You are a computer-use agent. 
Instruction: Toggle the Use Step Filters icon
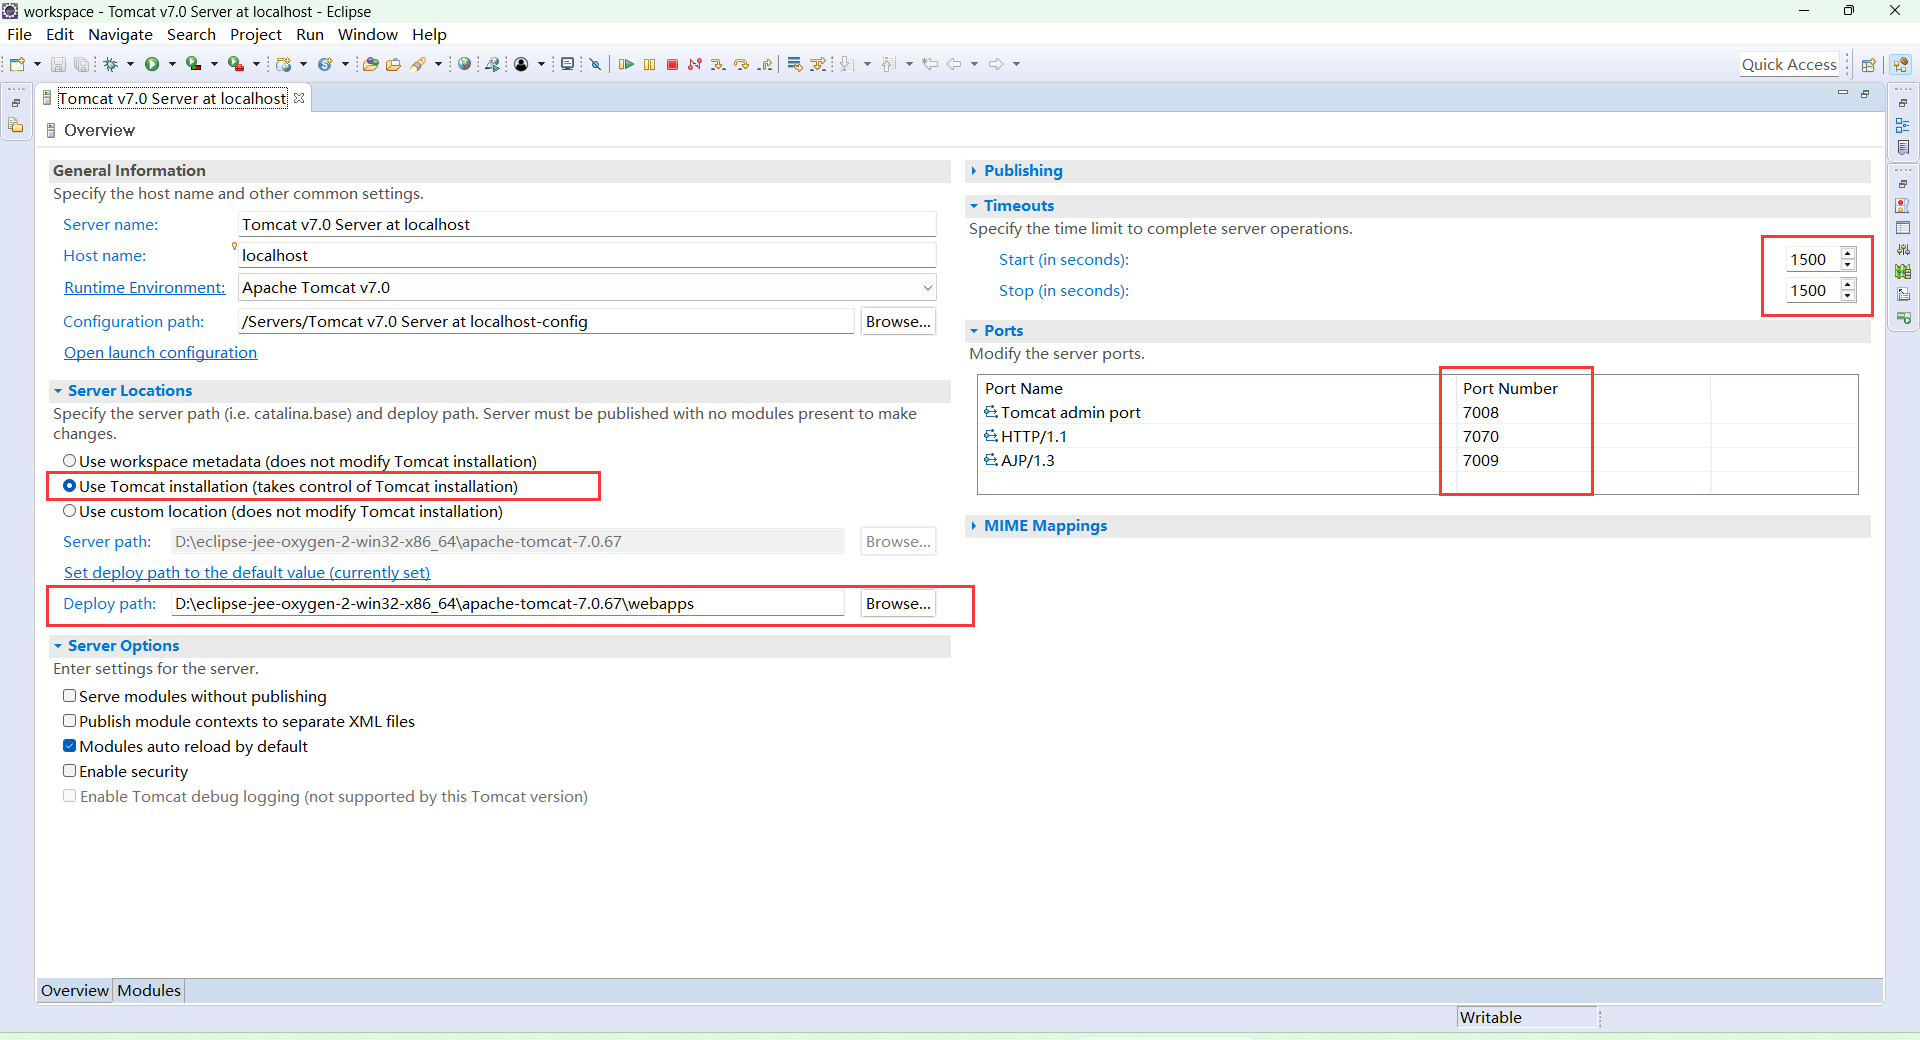tap(818, 64)
